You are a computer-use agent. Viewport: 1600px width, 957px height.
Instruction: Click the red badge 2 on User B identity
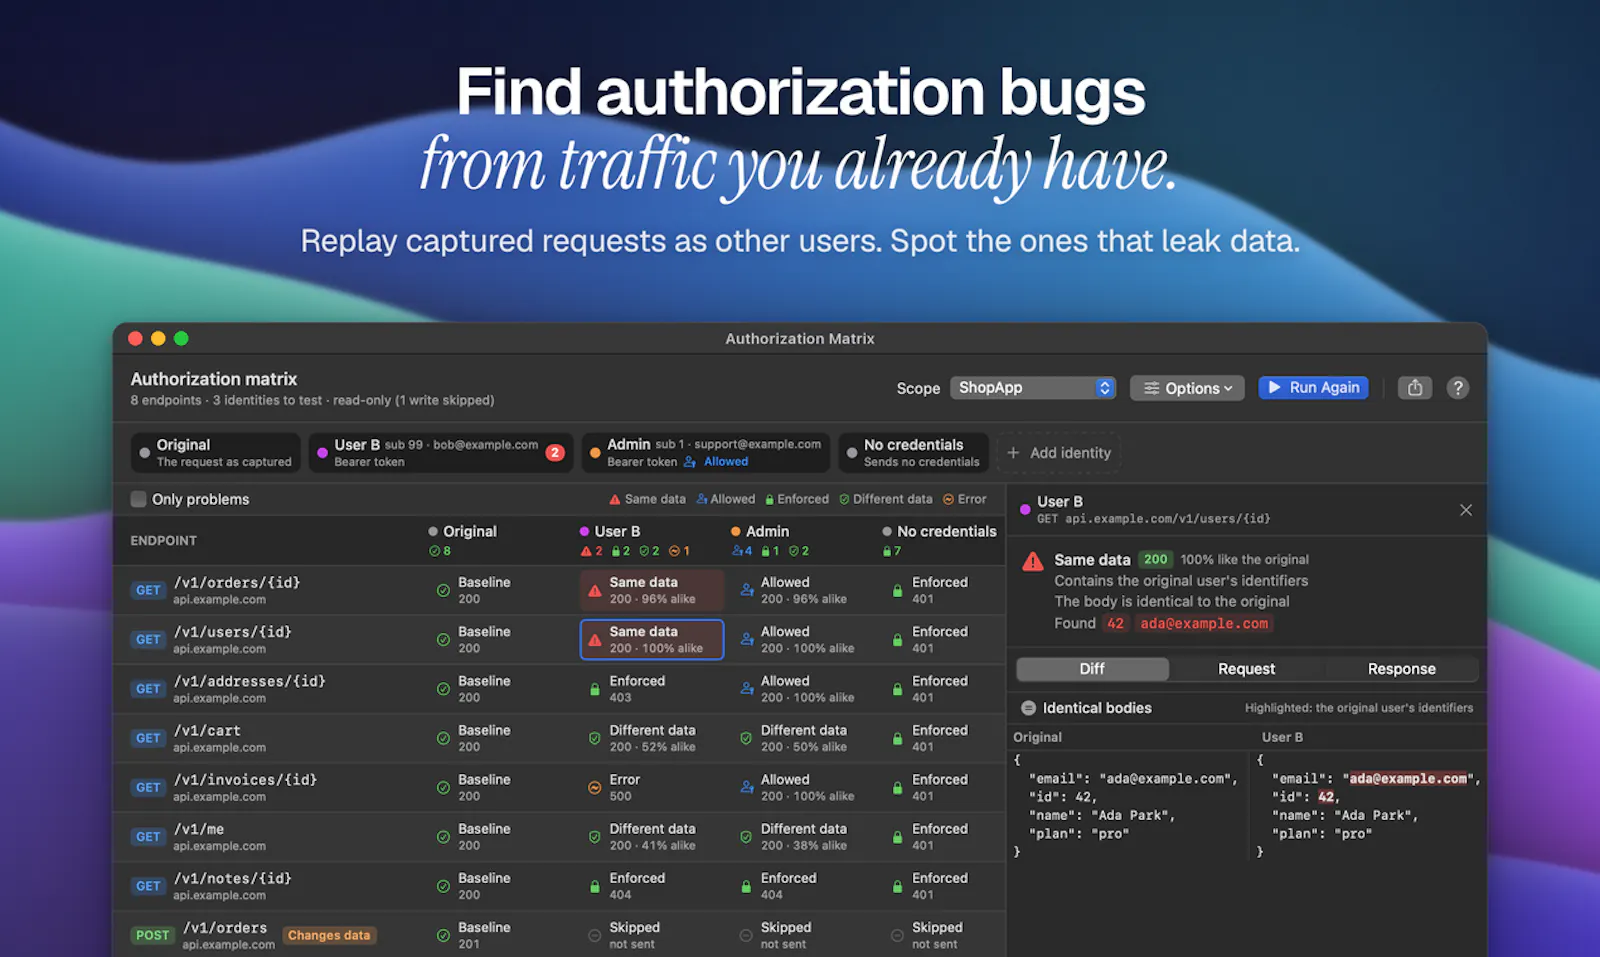tap(555, 453)
